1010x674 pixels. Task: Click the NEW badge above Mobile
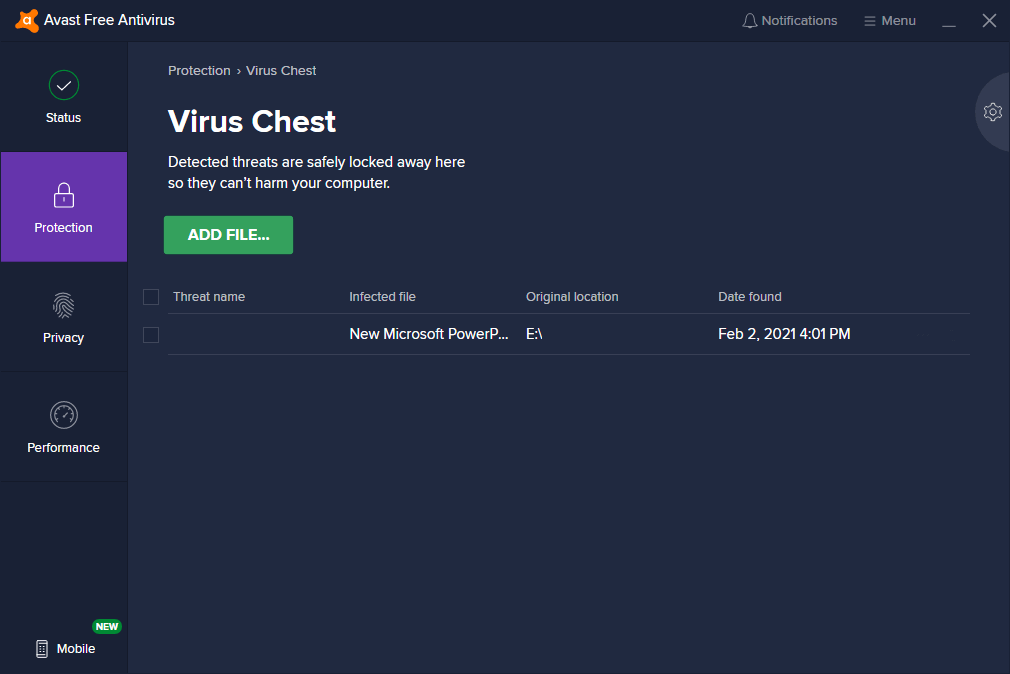[x=106, y=626]
